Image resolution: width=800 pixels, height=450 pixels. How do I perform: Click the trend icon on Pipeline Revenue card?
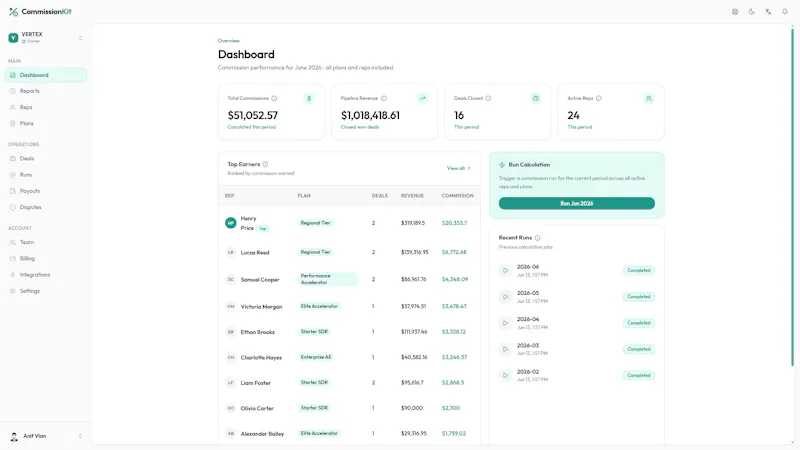(422, 98)
